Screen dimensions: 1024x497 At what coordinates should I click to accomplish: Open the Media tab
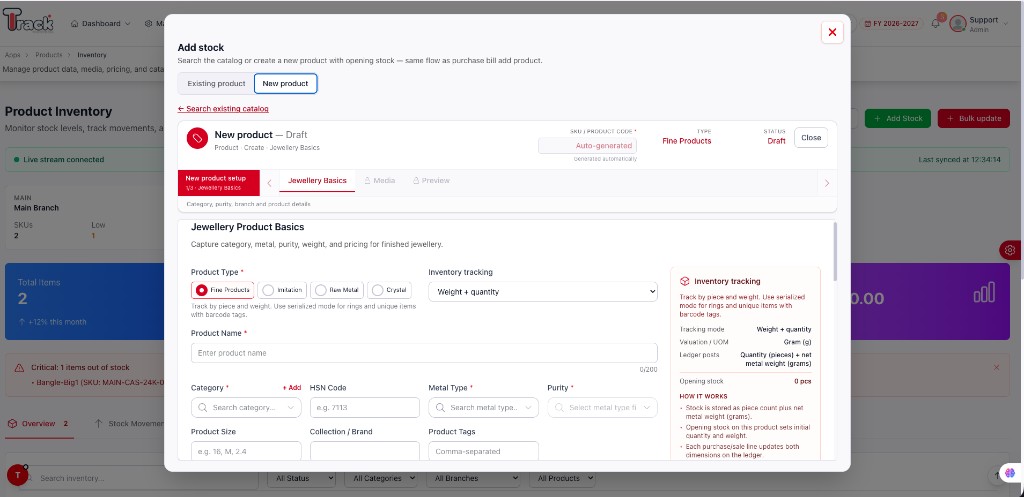(x=379, y=181)
